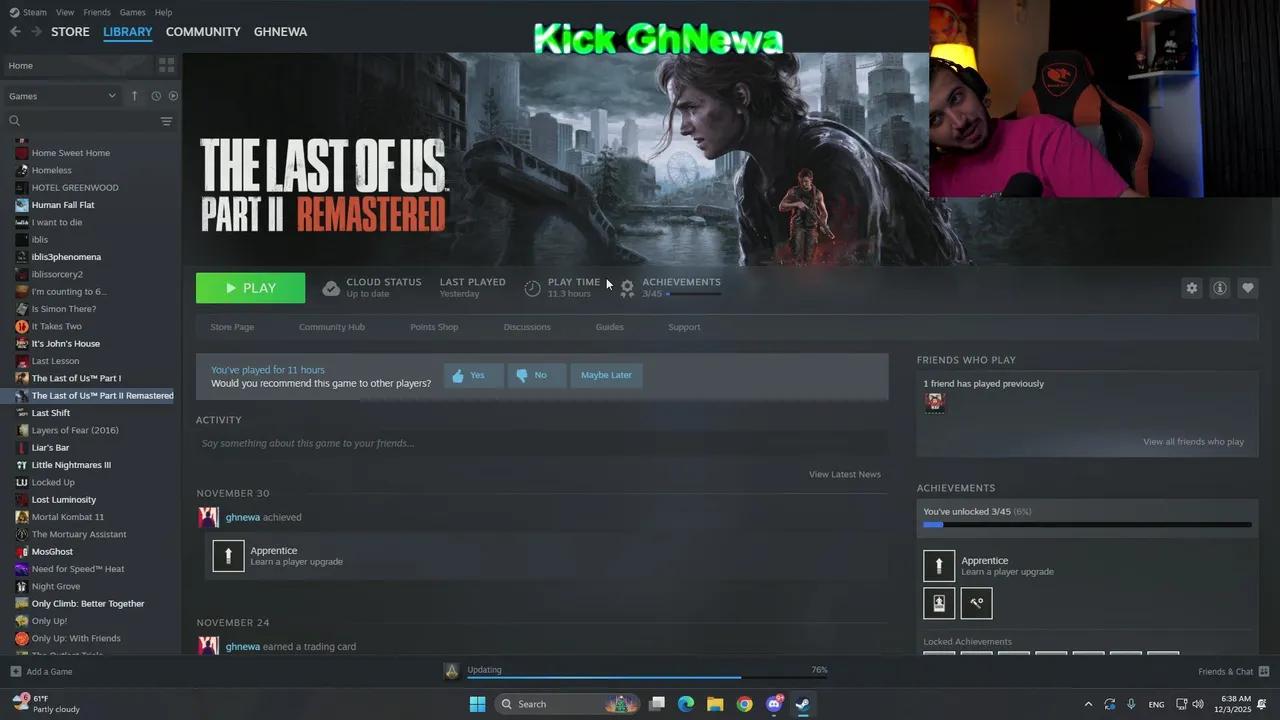Go back with the left arrow icon
This screenshot has width=1280, height=720.
click(x=15, y=32)
